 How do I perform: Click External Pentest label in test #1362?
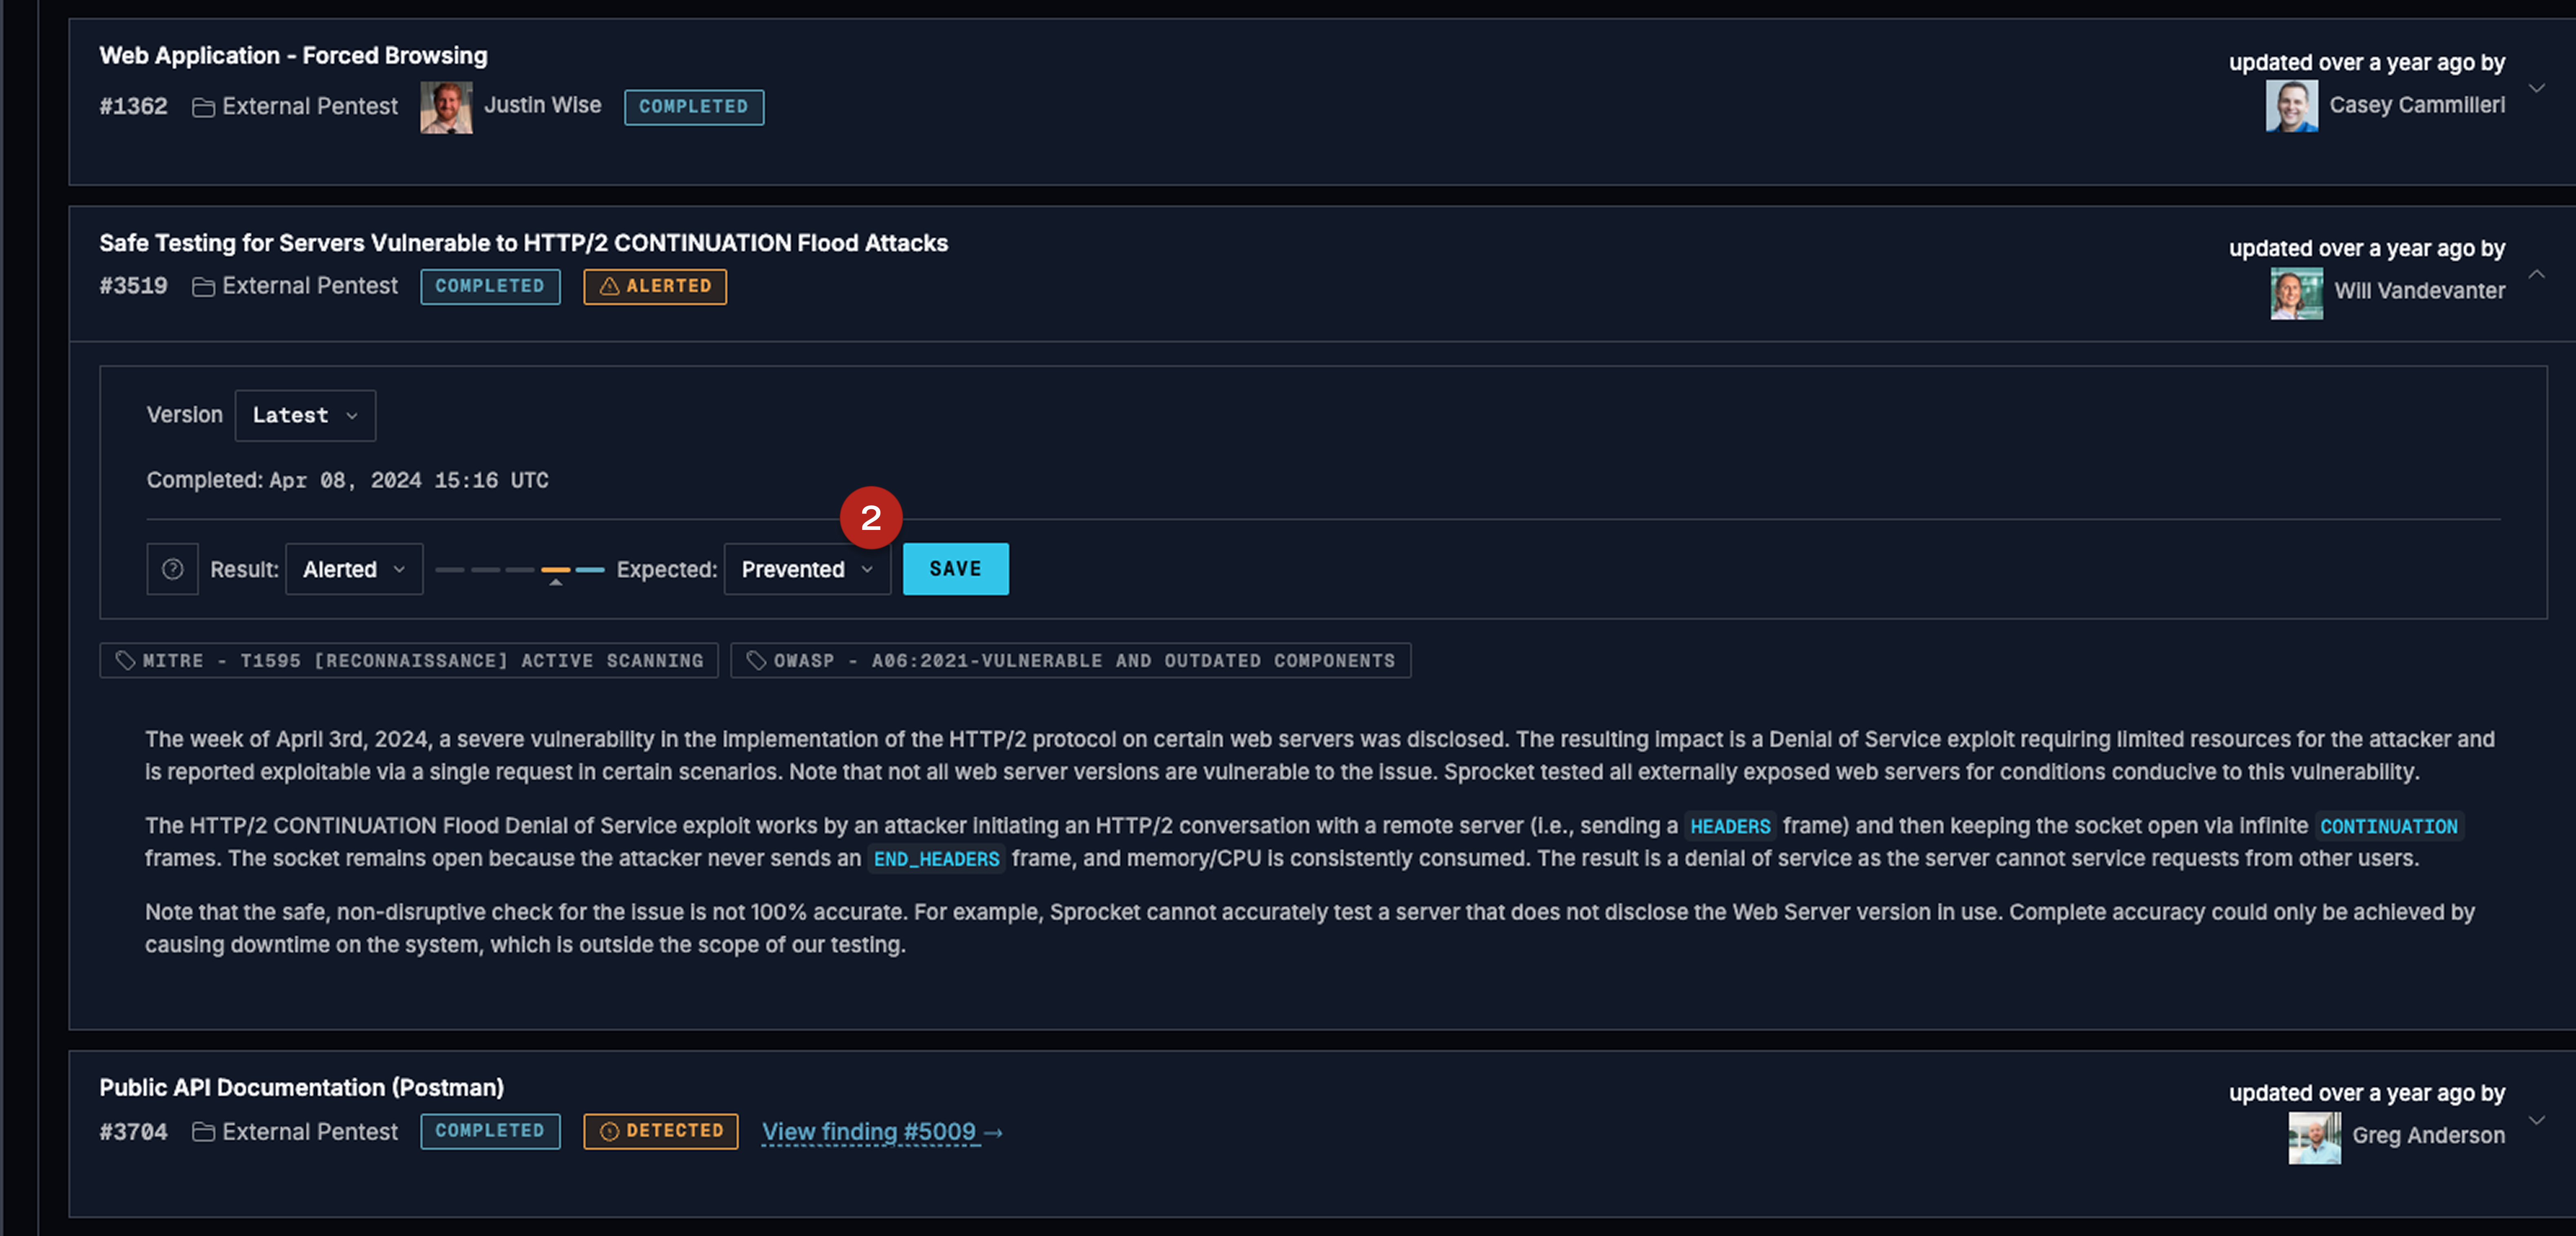coord(310,107)
